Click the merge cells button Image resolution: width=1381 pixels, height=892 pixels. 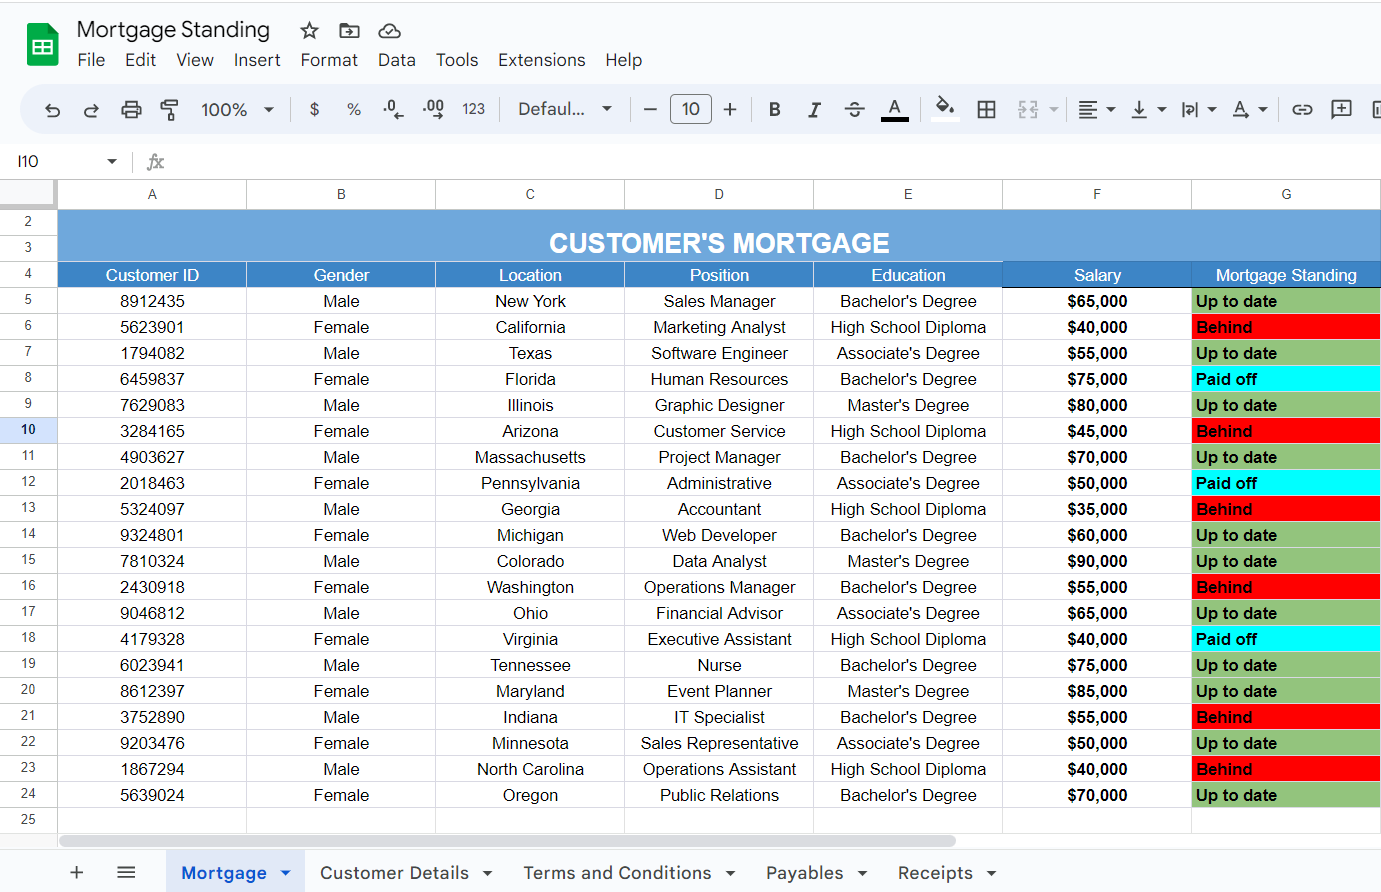point(1028,109)
